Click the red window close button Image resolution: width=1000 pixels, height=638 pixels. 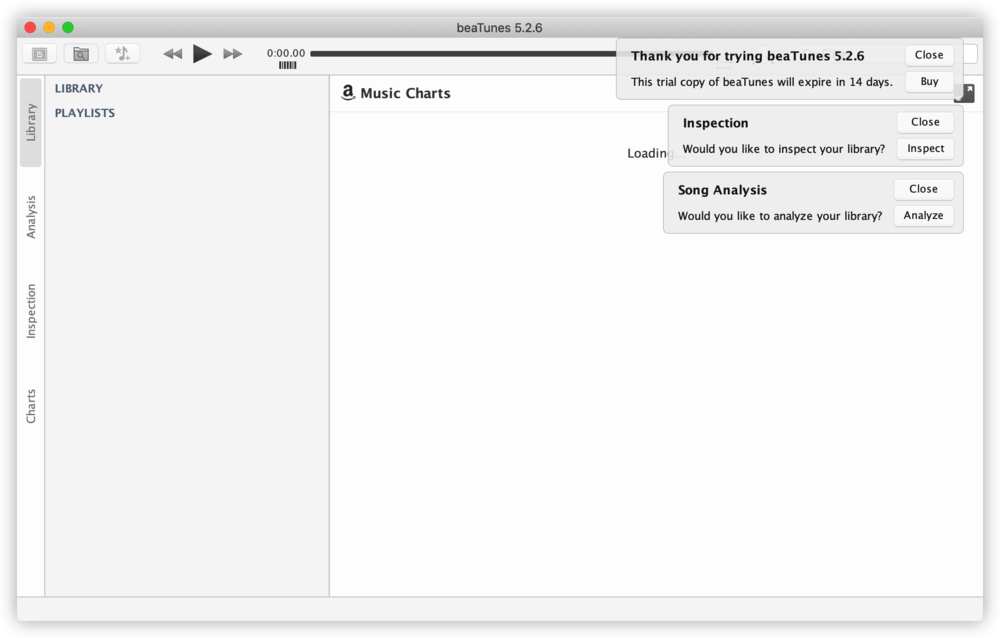30,27
